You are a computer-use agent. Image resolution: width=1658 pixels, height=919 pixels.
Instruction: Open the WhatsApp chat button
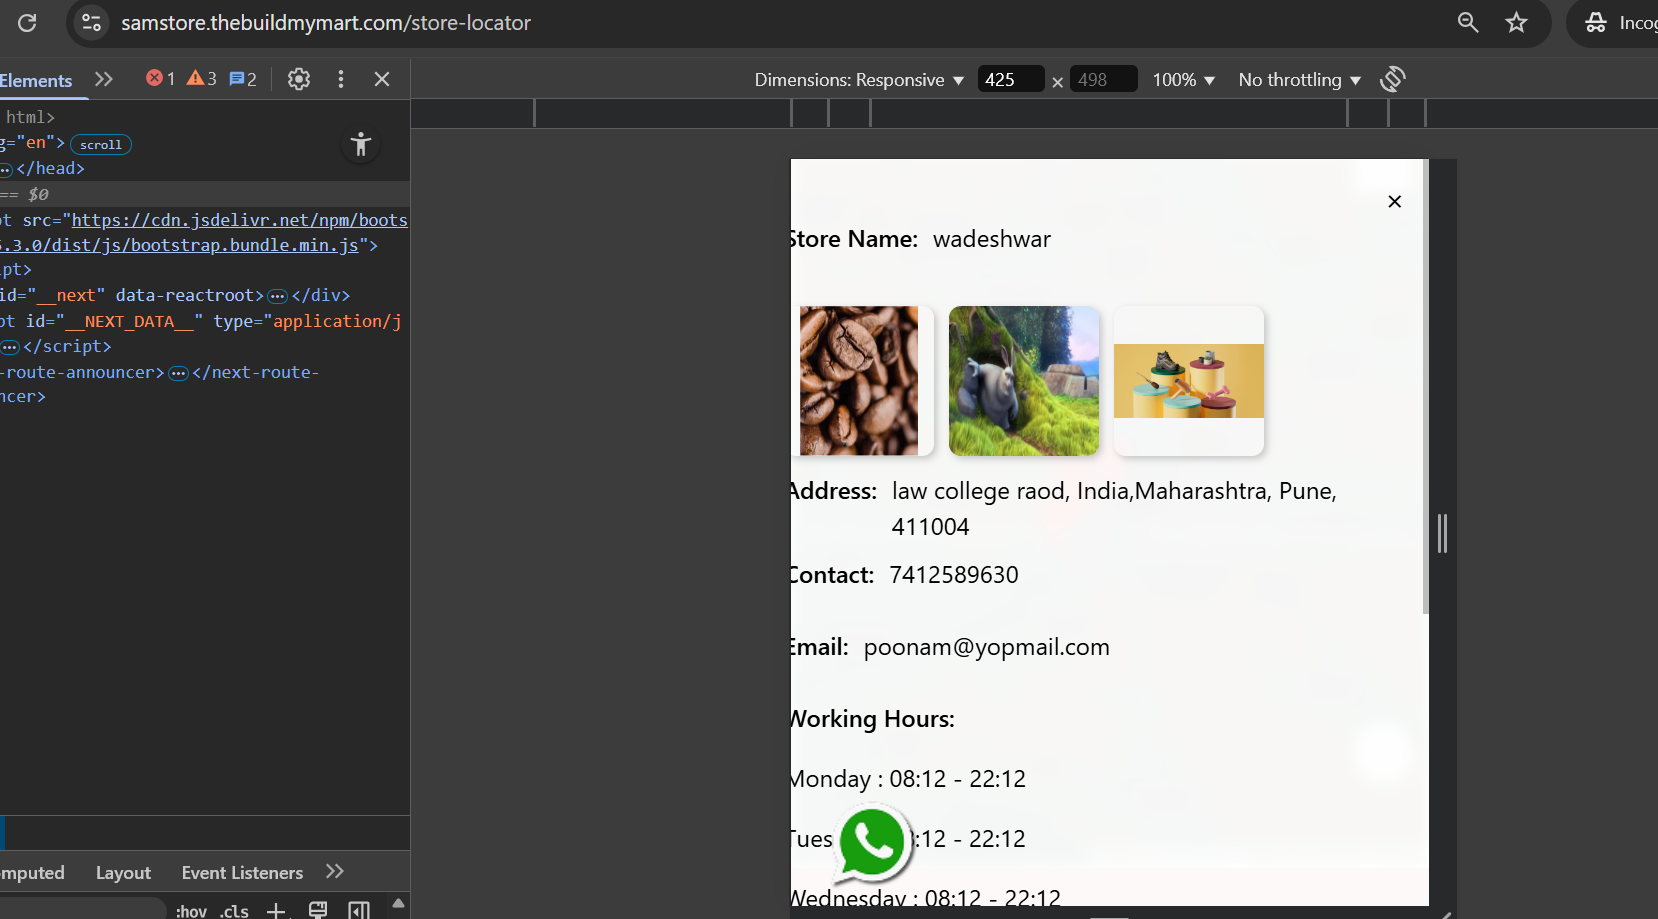(873, 844)
